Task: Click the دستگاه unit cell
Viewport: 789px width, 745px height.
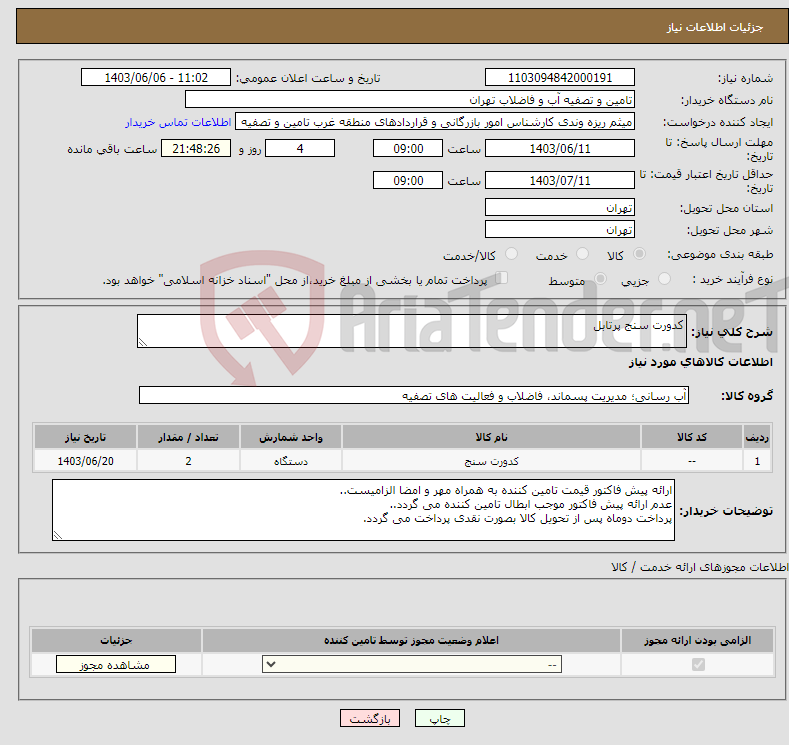Action: [291, 461]
